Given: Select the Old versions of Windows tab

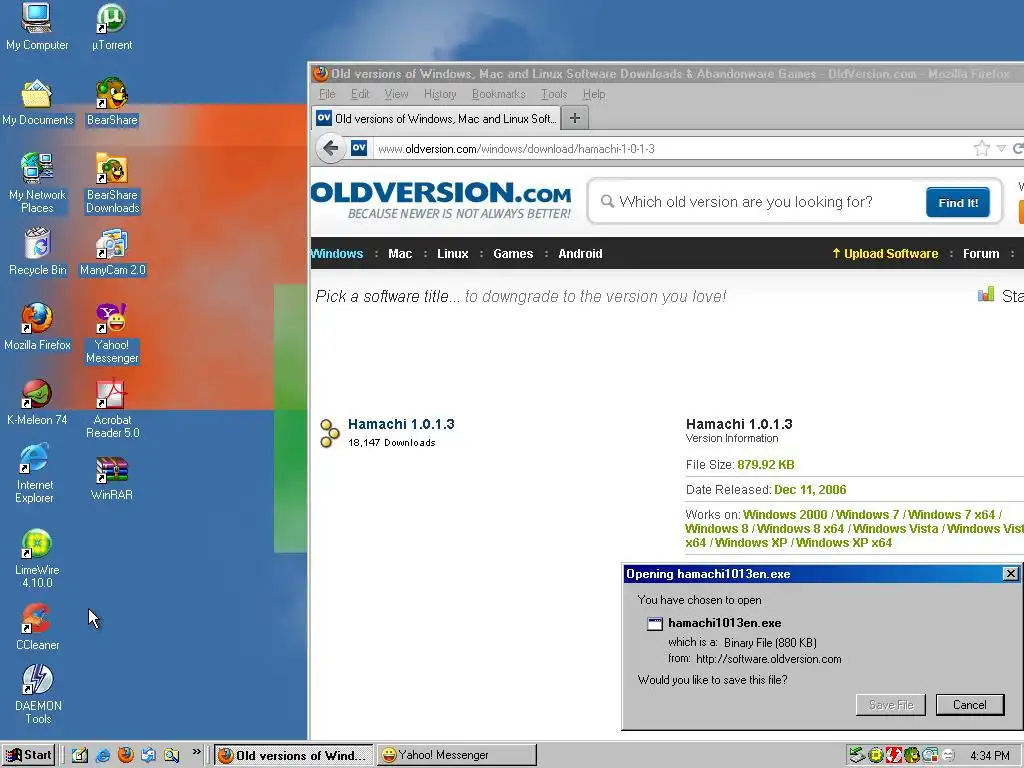Looking at the screenshot, I should point(436,118).
